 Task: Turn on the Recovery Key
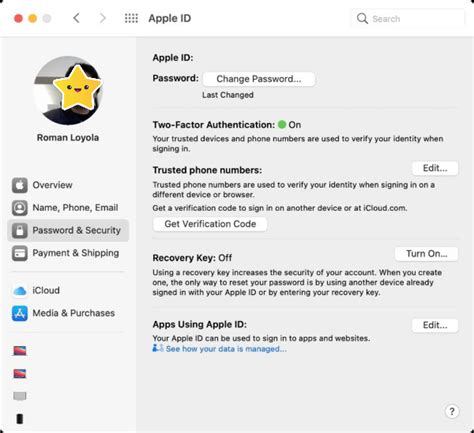427,254
